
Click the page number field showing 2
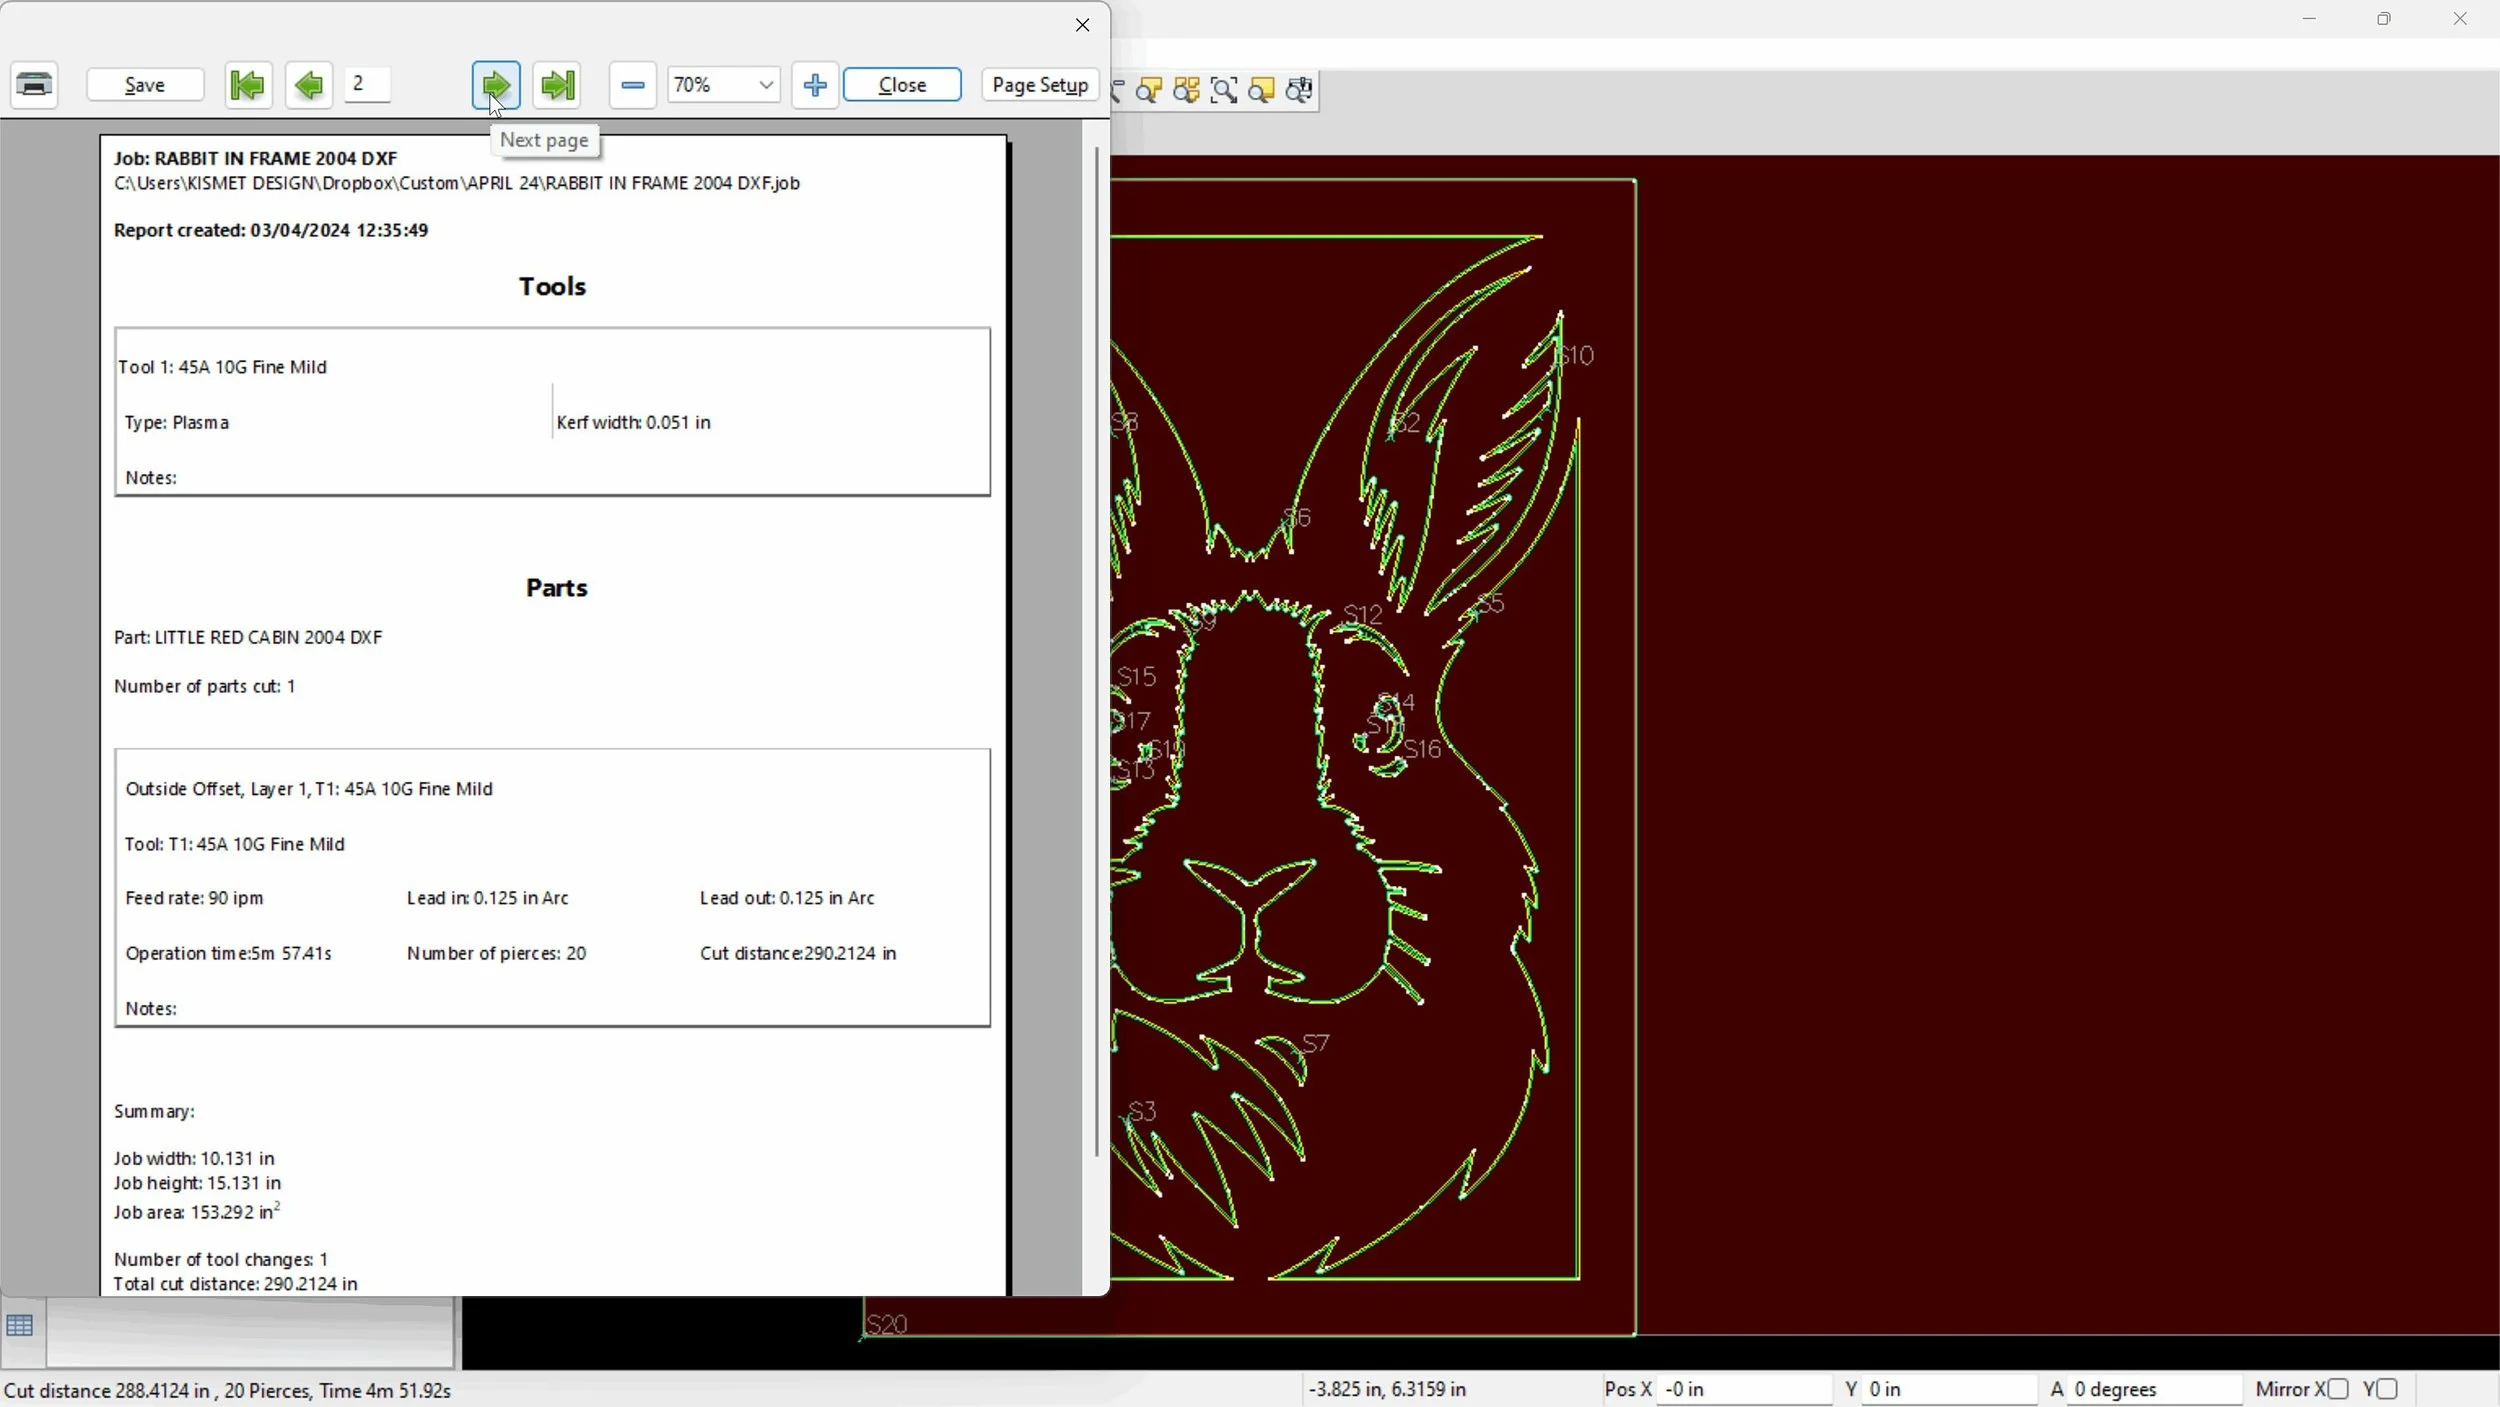point(367,84)
